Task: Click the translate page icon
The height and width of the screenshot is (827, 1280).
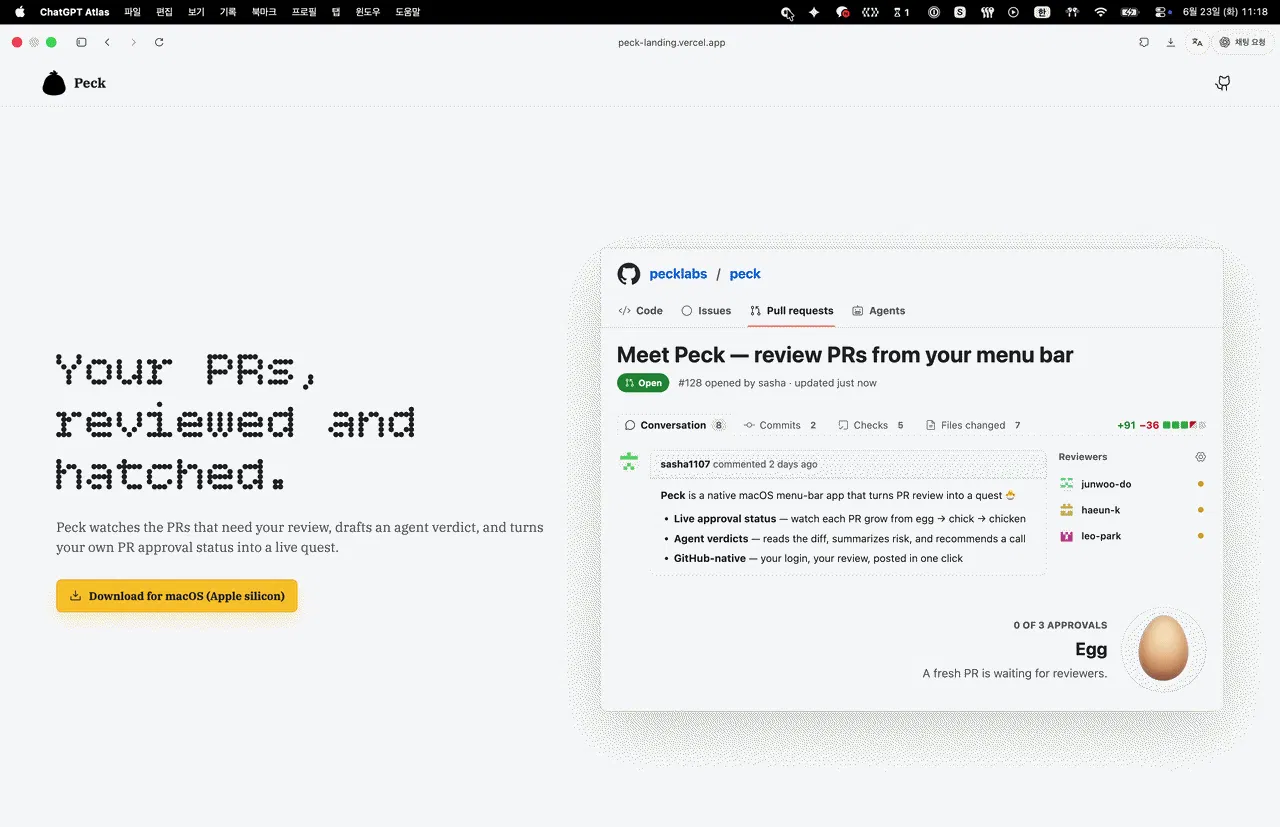Action: 1197,42
